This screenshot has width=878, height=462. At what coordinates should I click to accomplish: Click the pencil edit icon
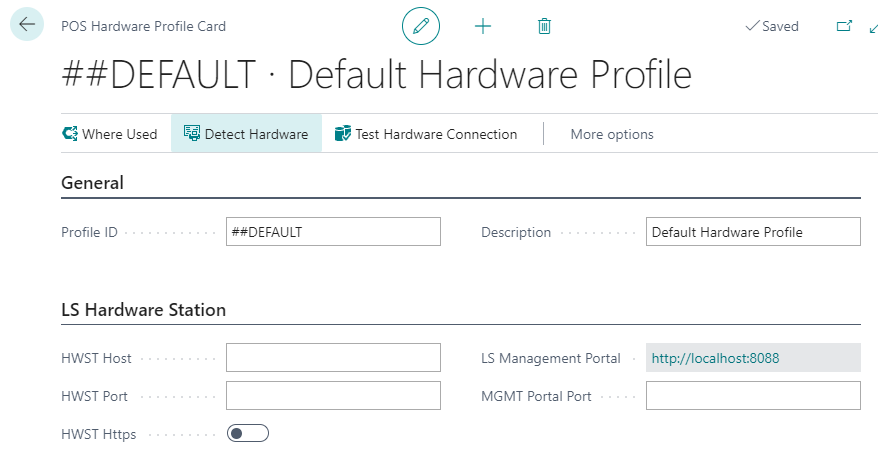(421, 26)
